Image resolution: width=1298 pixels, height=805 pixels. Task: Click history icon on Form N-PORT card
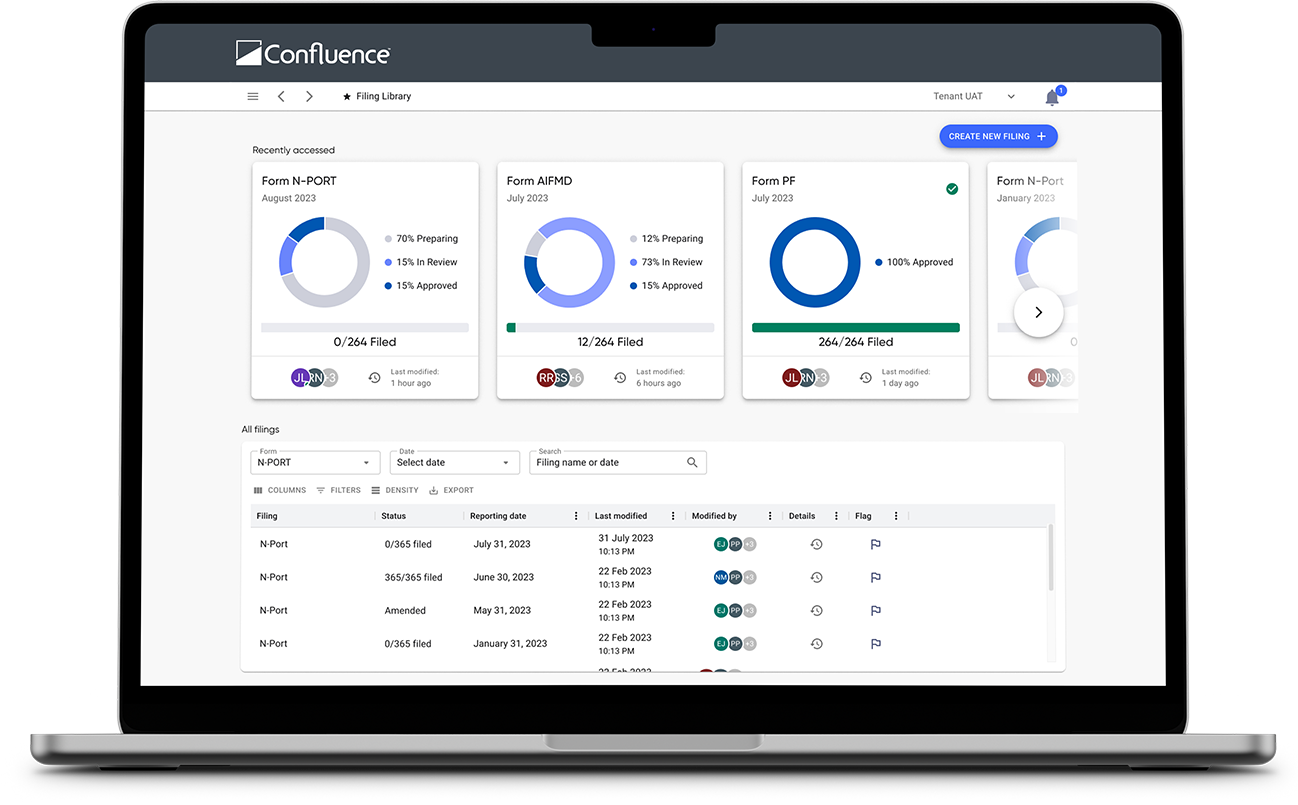tap(374, 378)
